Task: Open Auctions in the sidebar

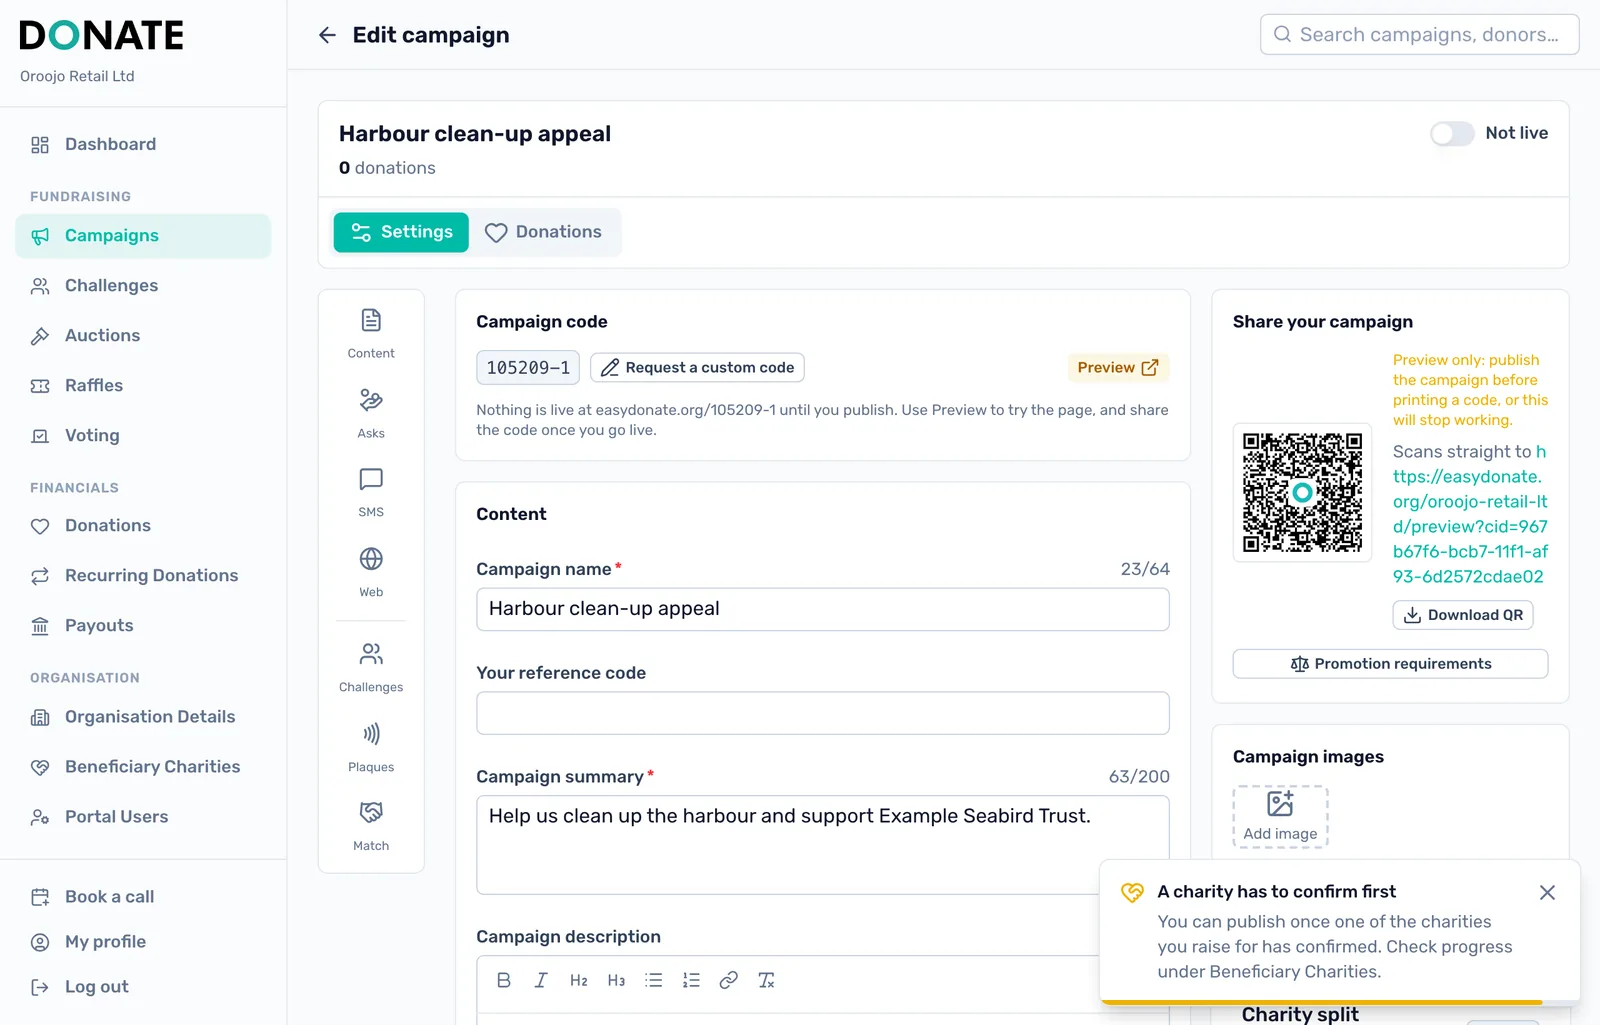Action: click(143, 336)
